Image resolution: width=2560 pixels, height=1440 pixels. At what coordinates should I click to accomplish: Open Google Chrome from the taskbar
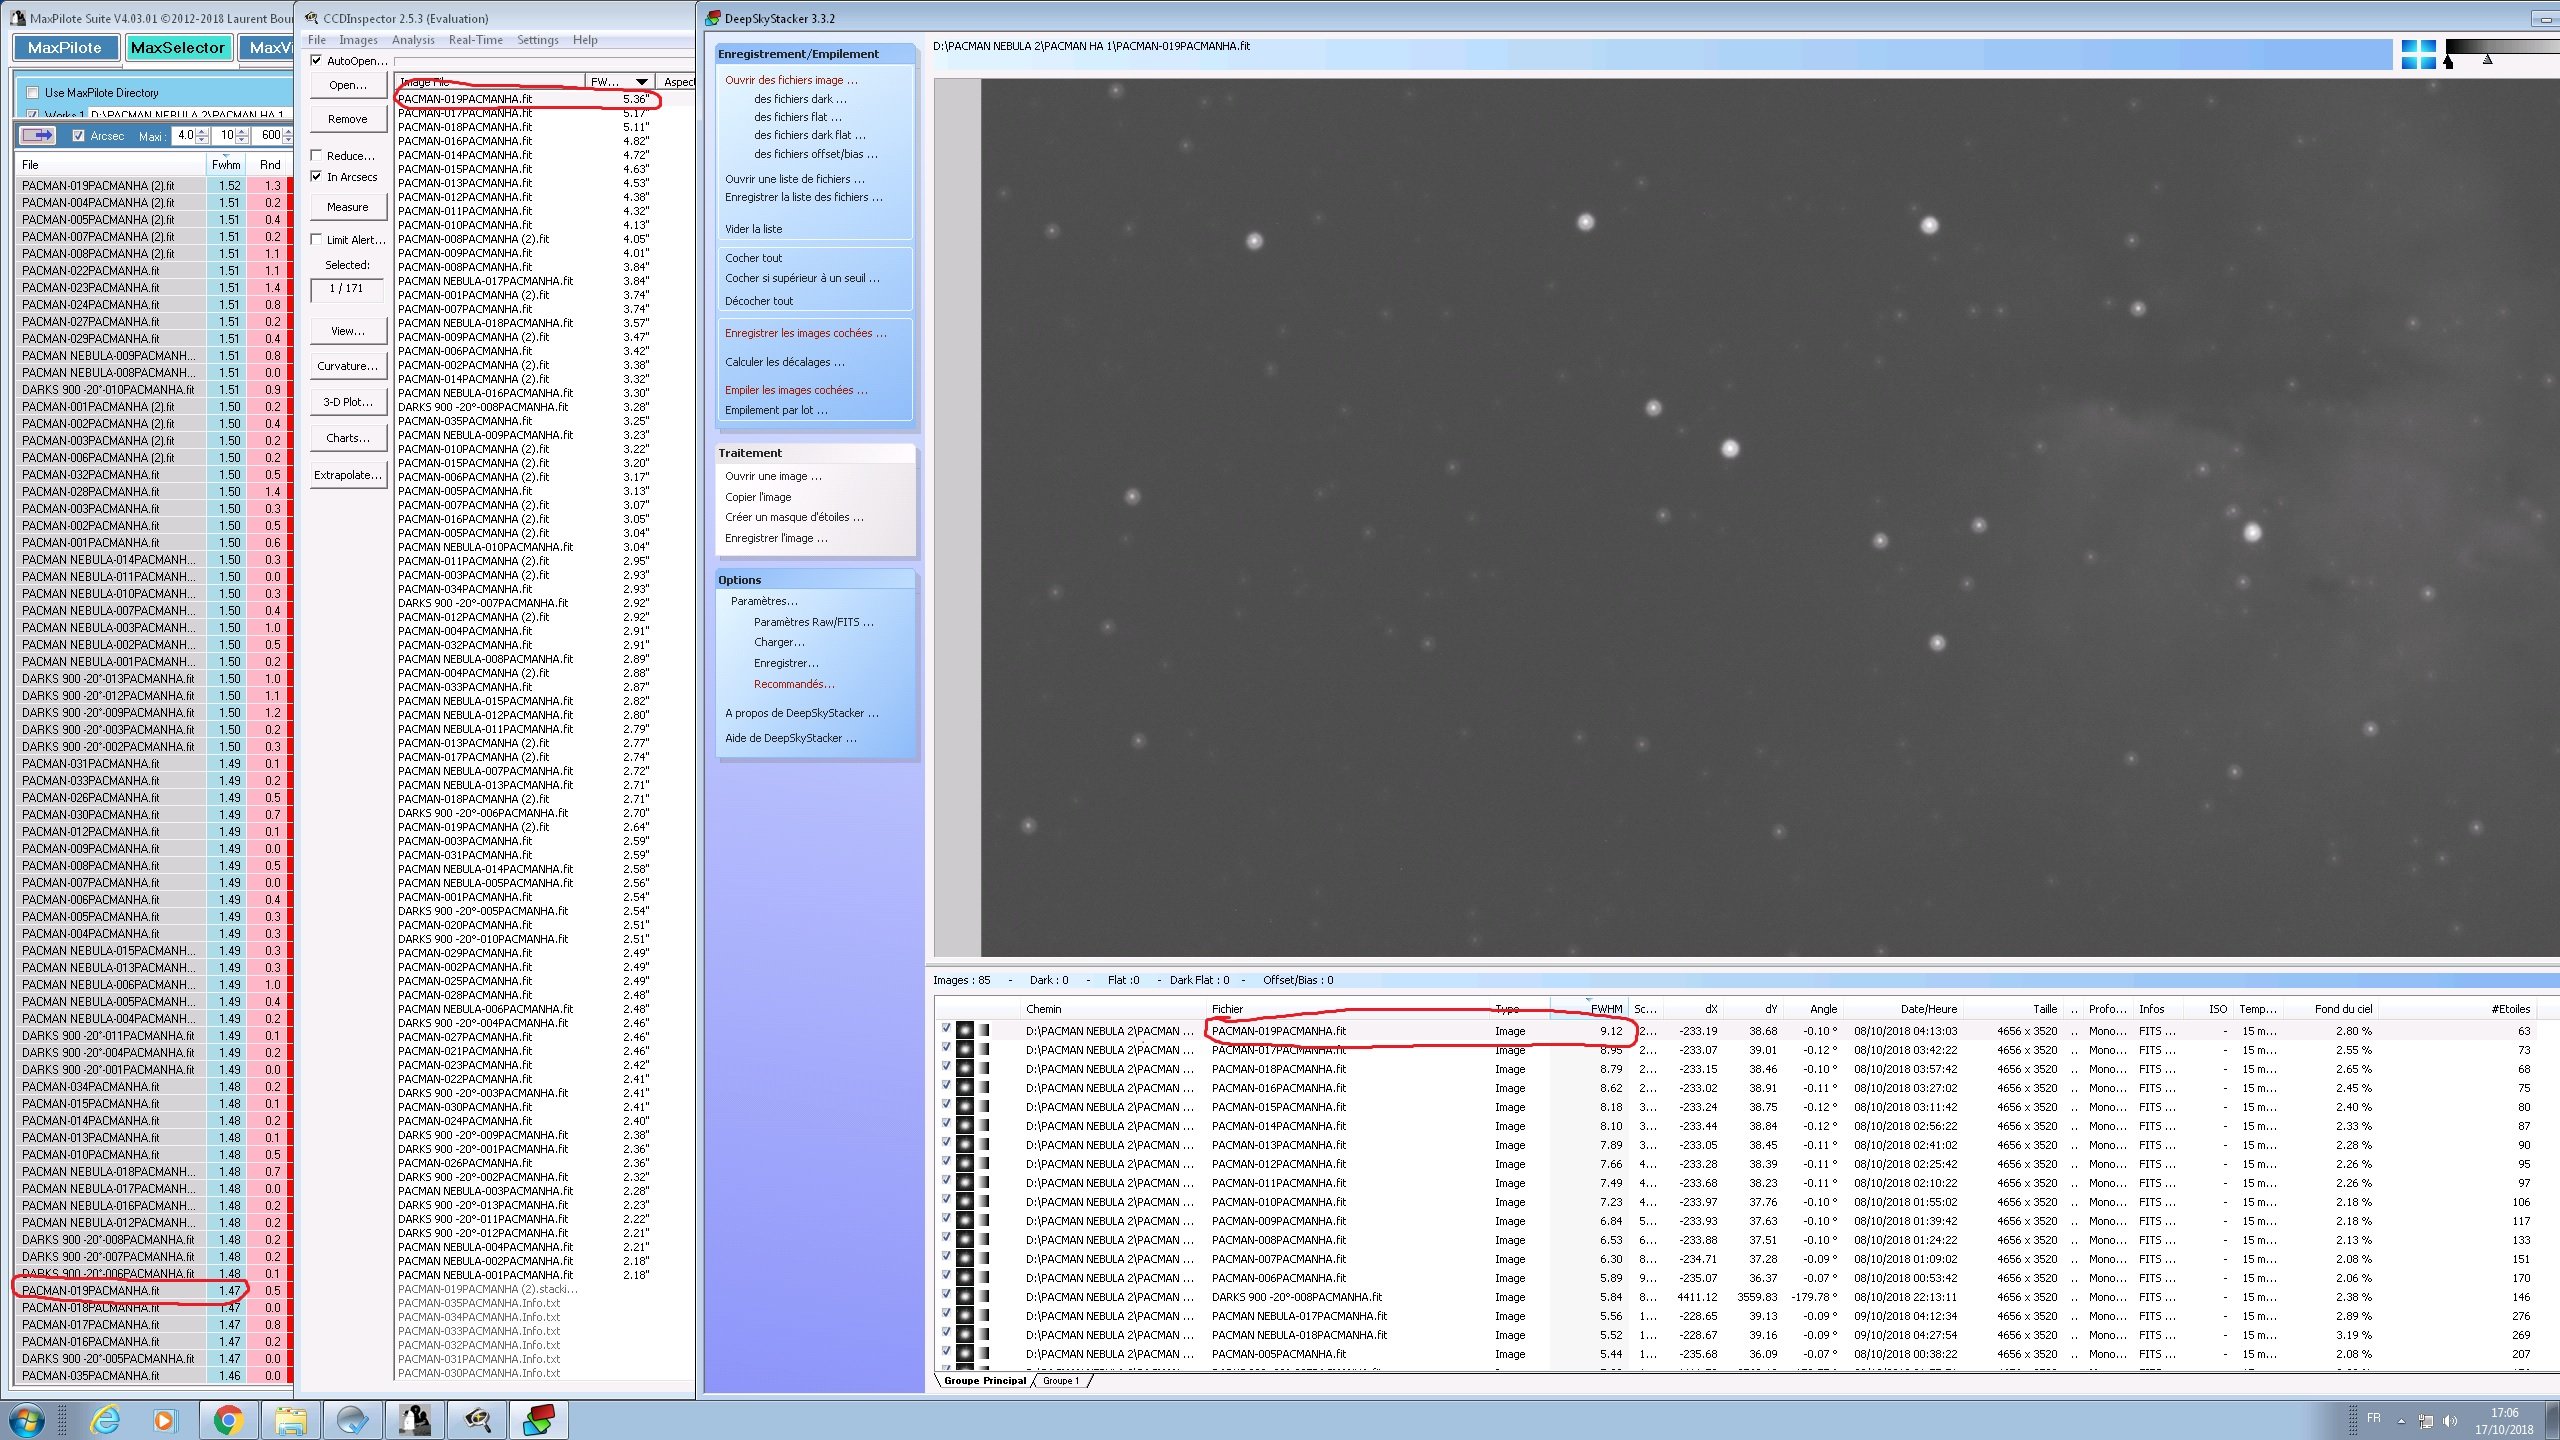[x=228, y=1420]
